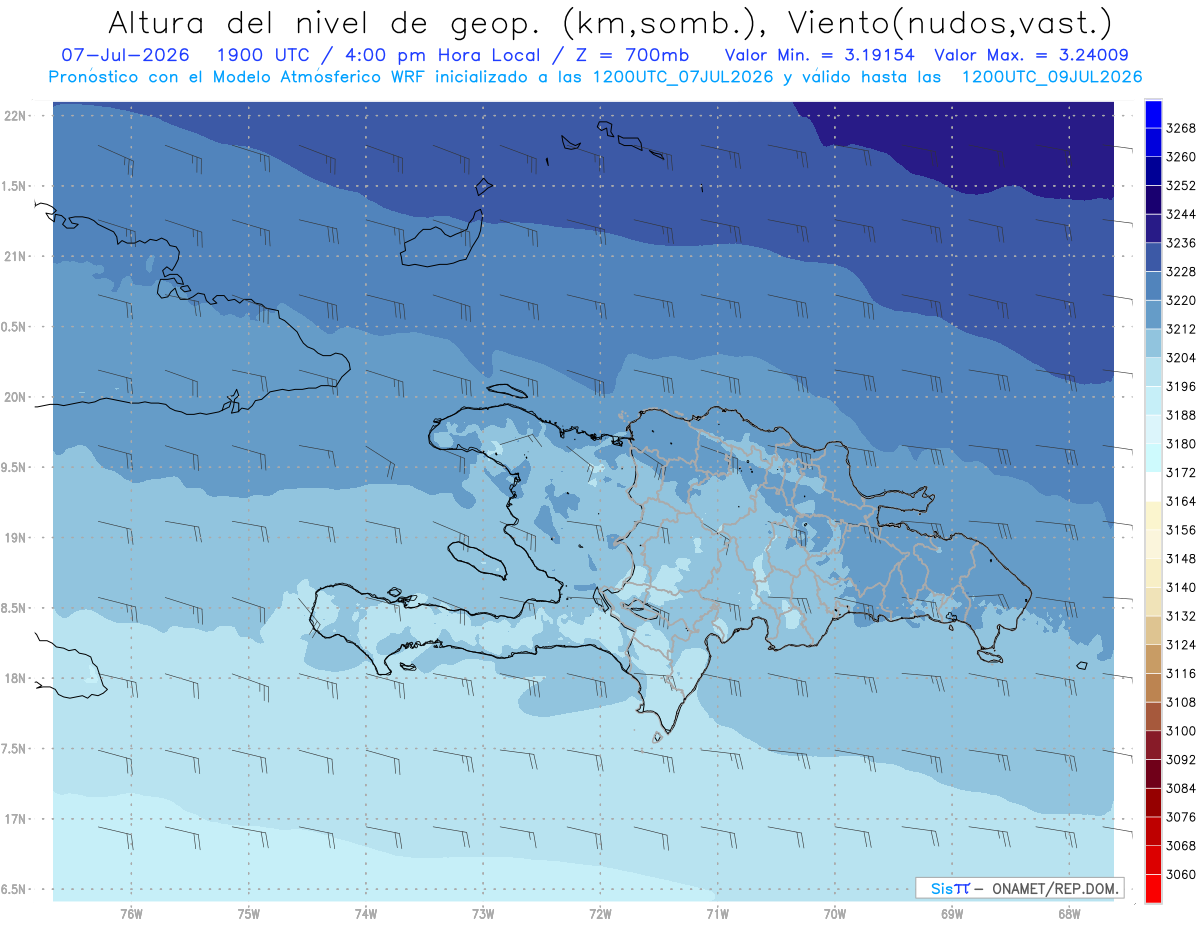
Task: Click the '3084' color bar value
Action: click(x=1181, y=788)
